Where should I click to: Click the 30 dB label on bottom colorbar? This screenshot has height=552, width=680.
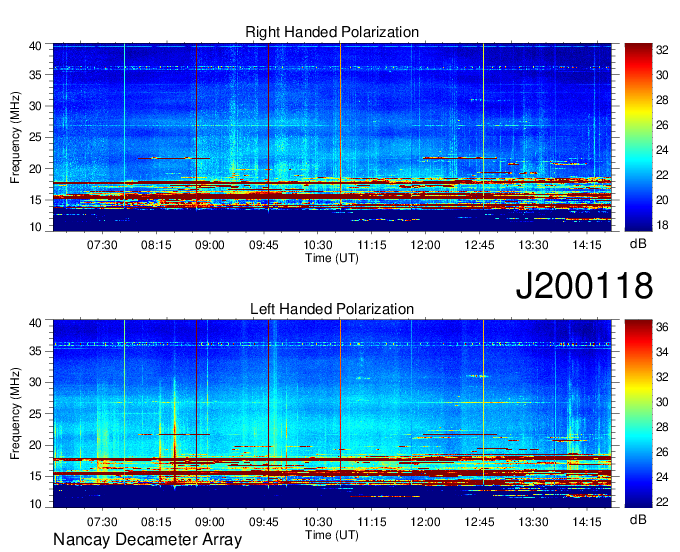[662, 402]
